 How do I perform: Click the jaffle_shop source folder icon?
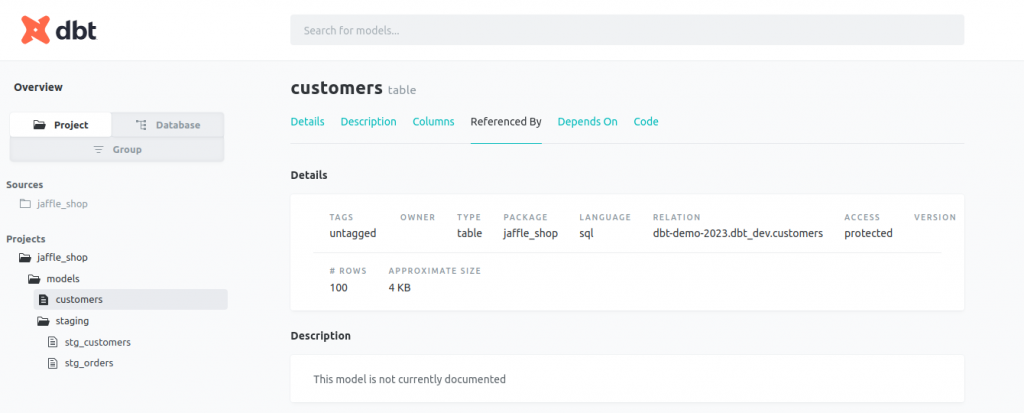(25, 204)
